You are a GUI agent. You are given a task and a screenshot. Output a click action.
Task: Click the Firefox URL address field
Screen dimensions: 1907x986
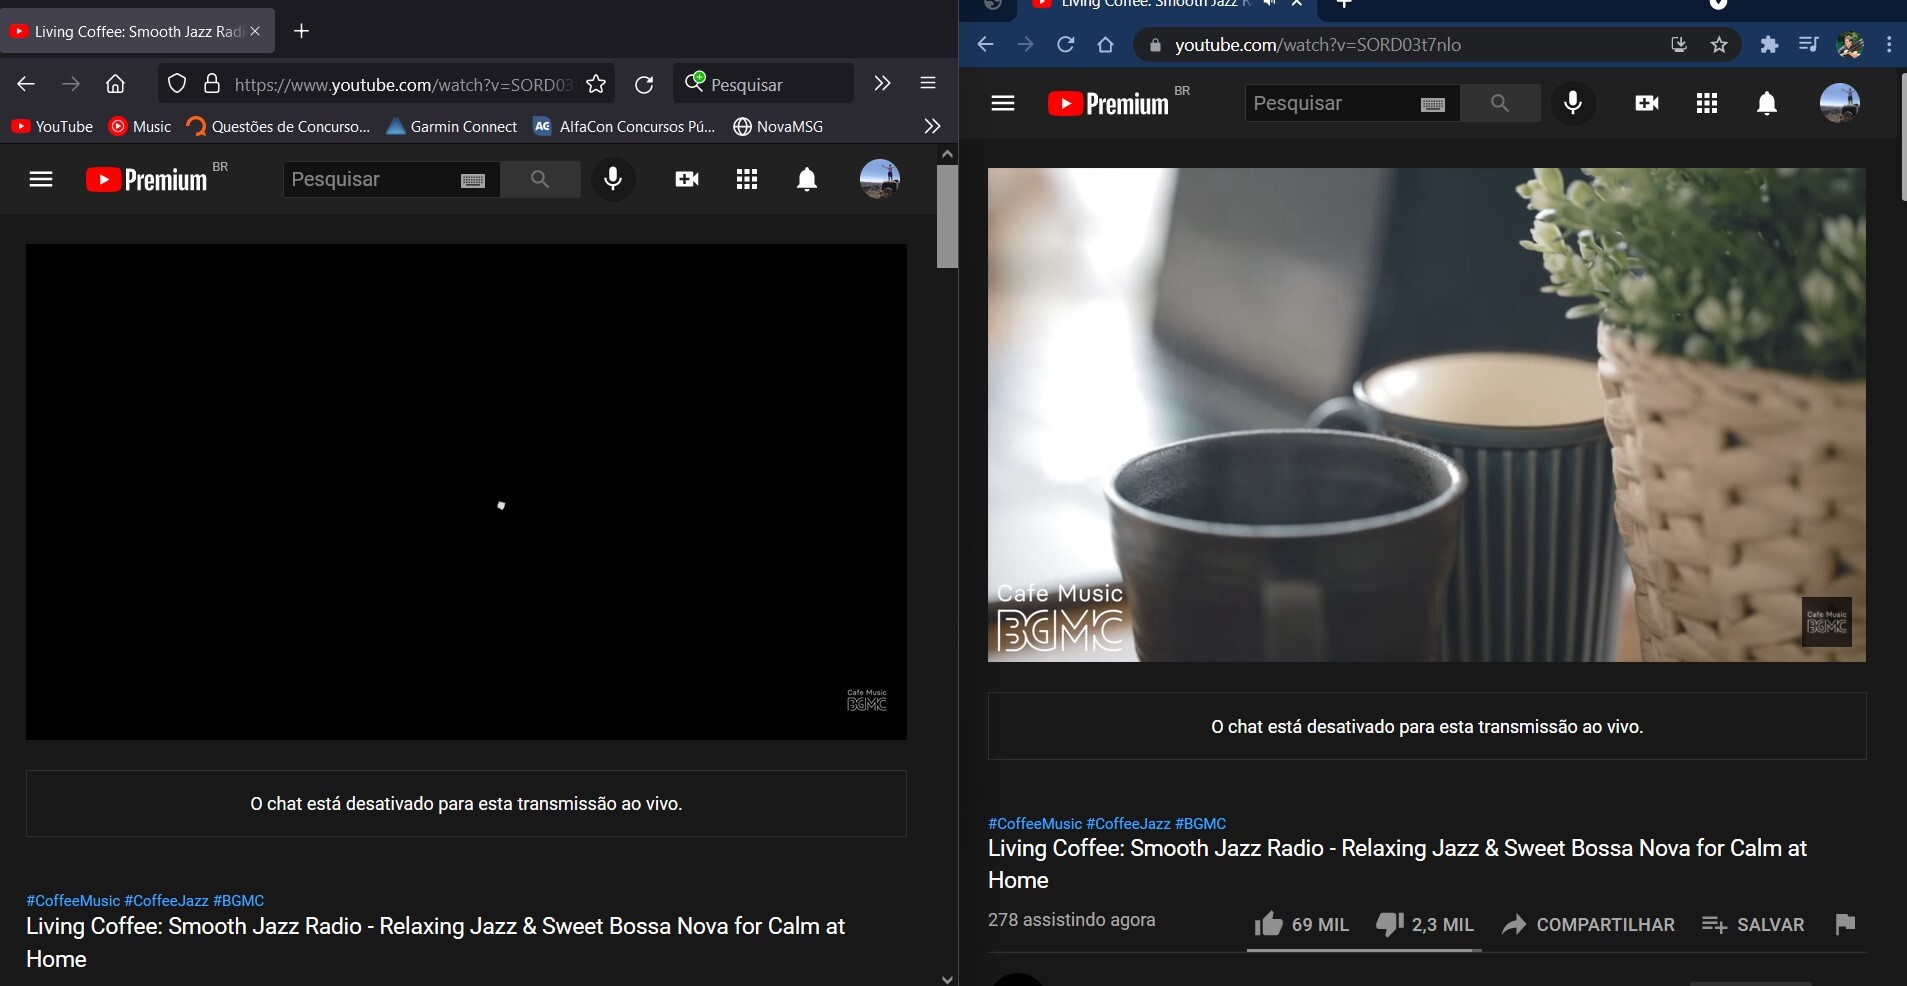coord(403,84)
